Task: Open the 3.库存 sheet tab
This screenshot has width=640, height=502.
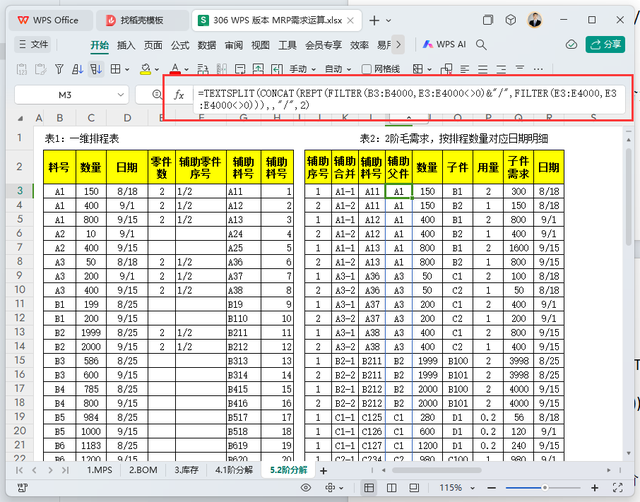Action: coord(187,470)
